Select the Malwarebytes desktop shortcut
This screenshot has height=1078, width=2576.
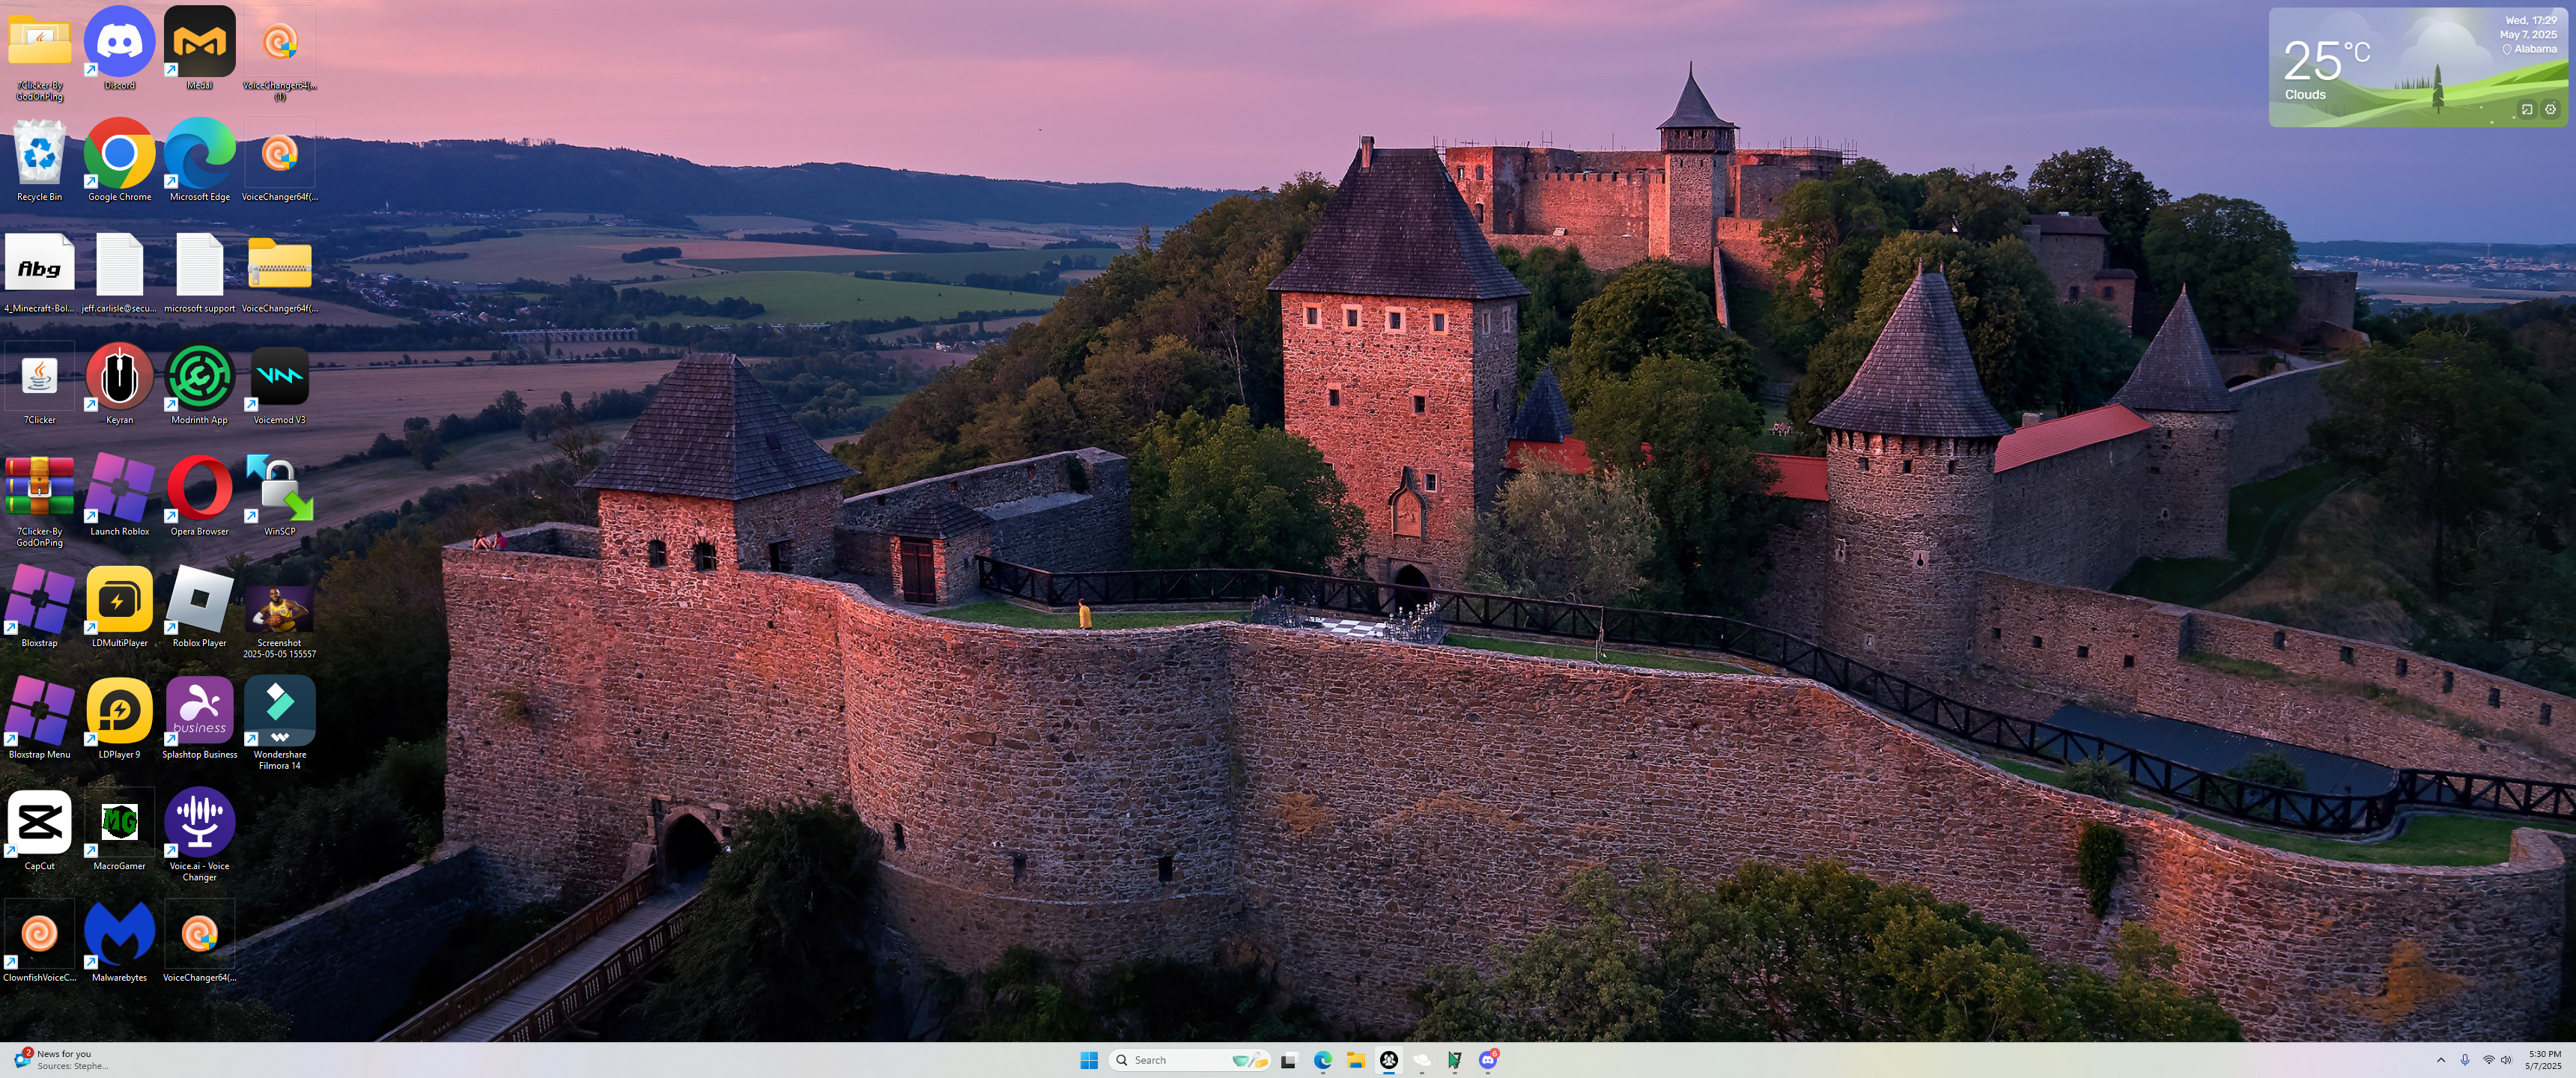click(x=119, y=935)
